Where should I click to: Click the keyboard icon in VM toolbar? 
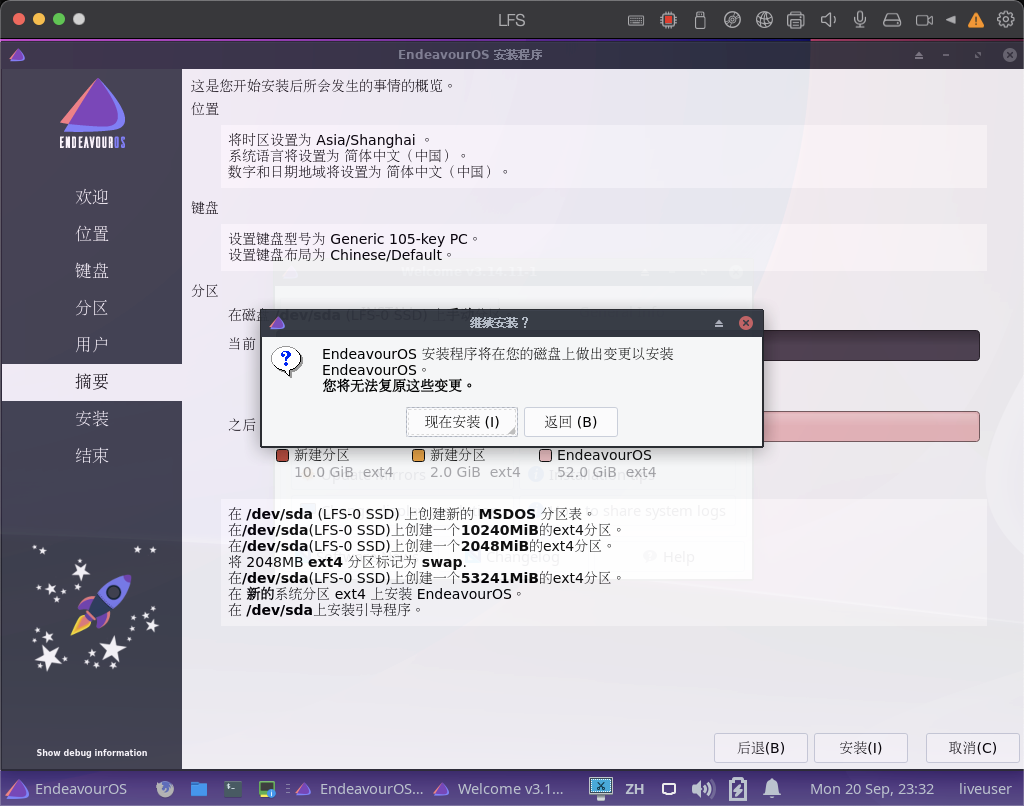(635, 20)
